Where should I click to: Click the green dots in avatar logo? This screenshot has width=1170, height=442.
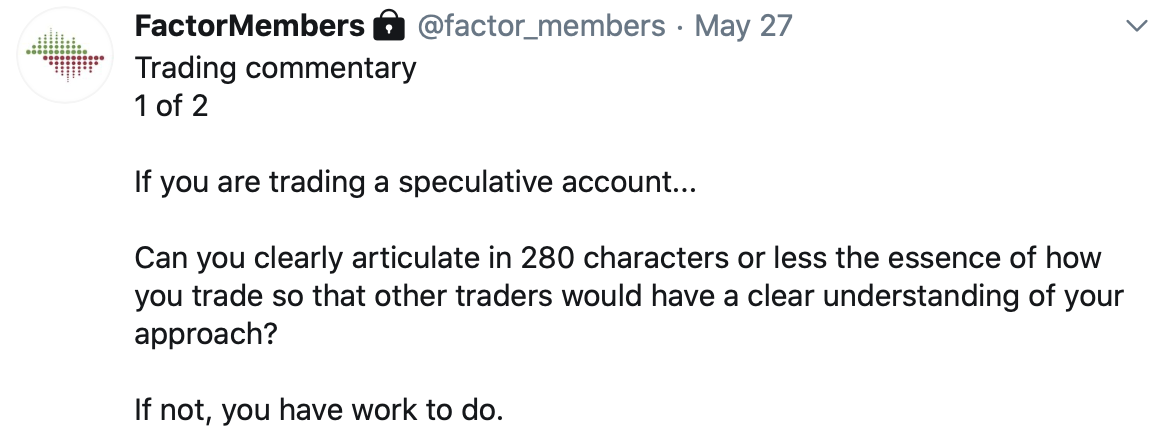[x=56, y=43]
